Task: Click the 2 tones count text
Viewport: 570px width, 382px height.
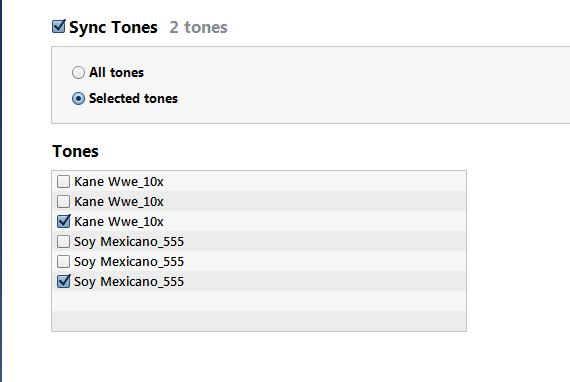Action: [198, 27]
